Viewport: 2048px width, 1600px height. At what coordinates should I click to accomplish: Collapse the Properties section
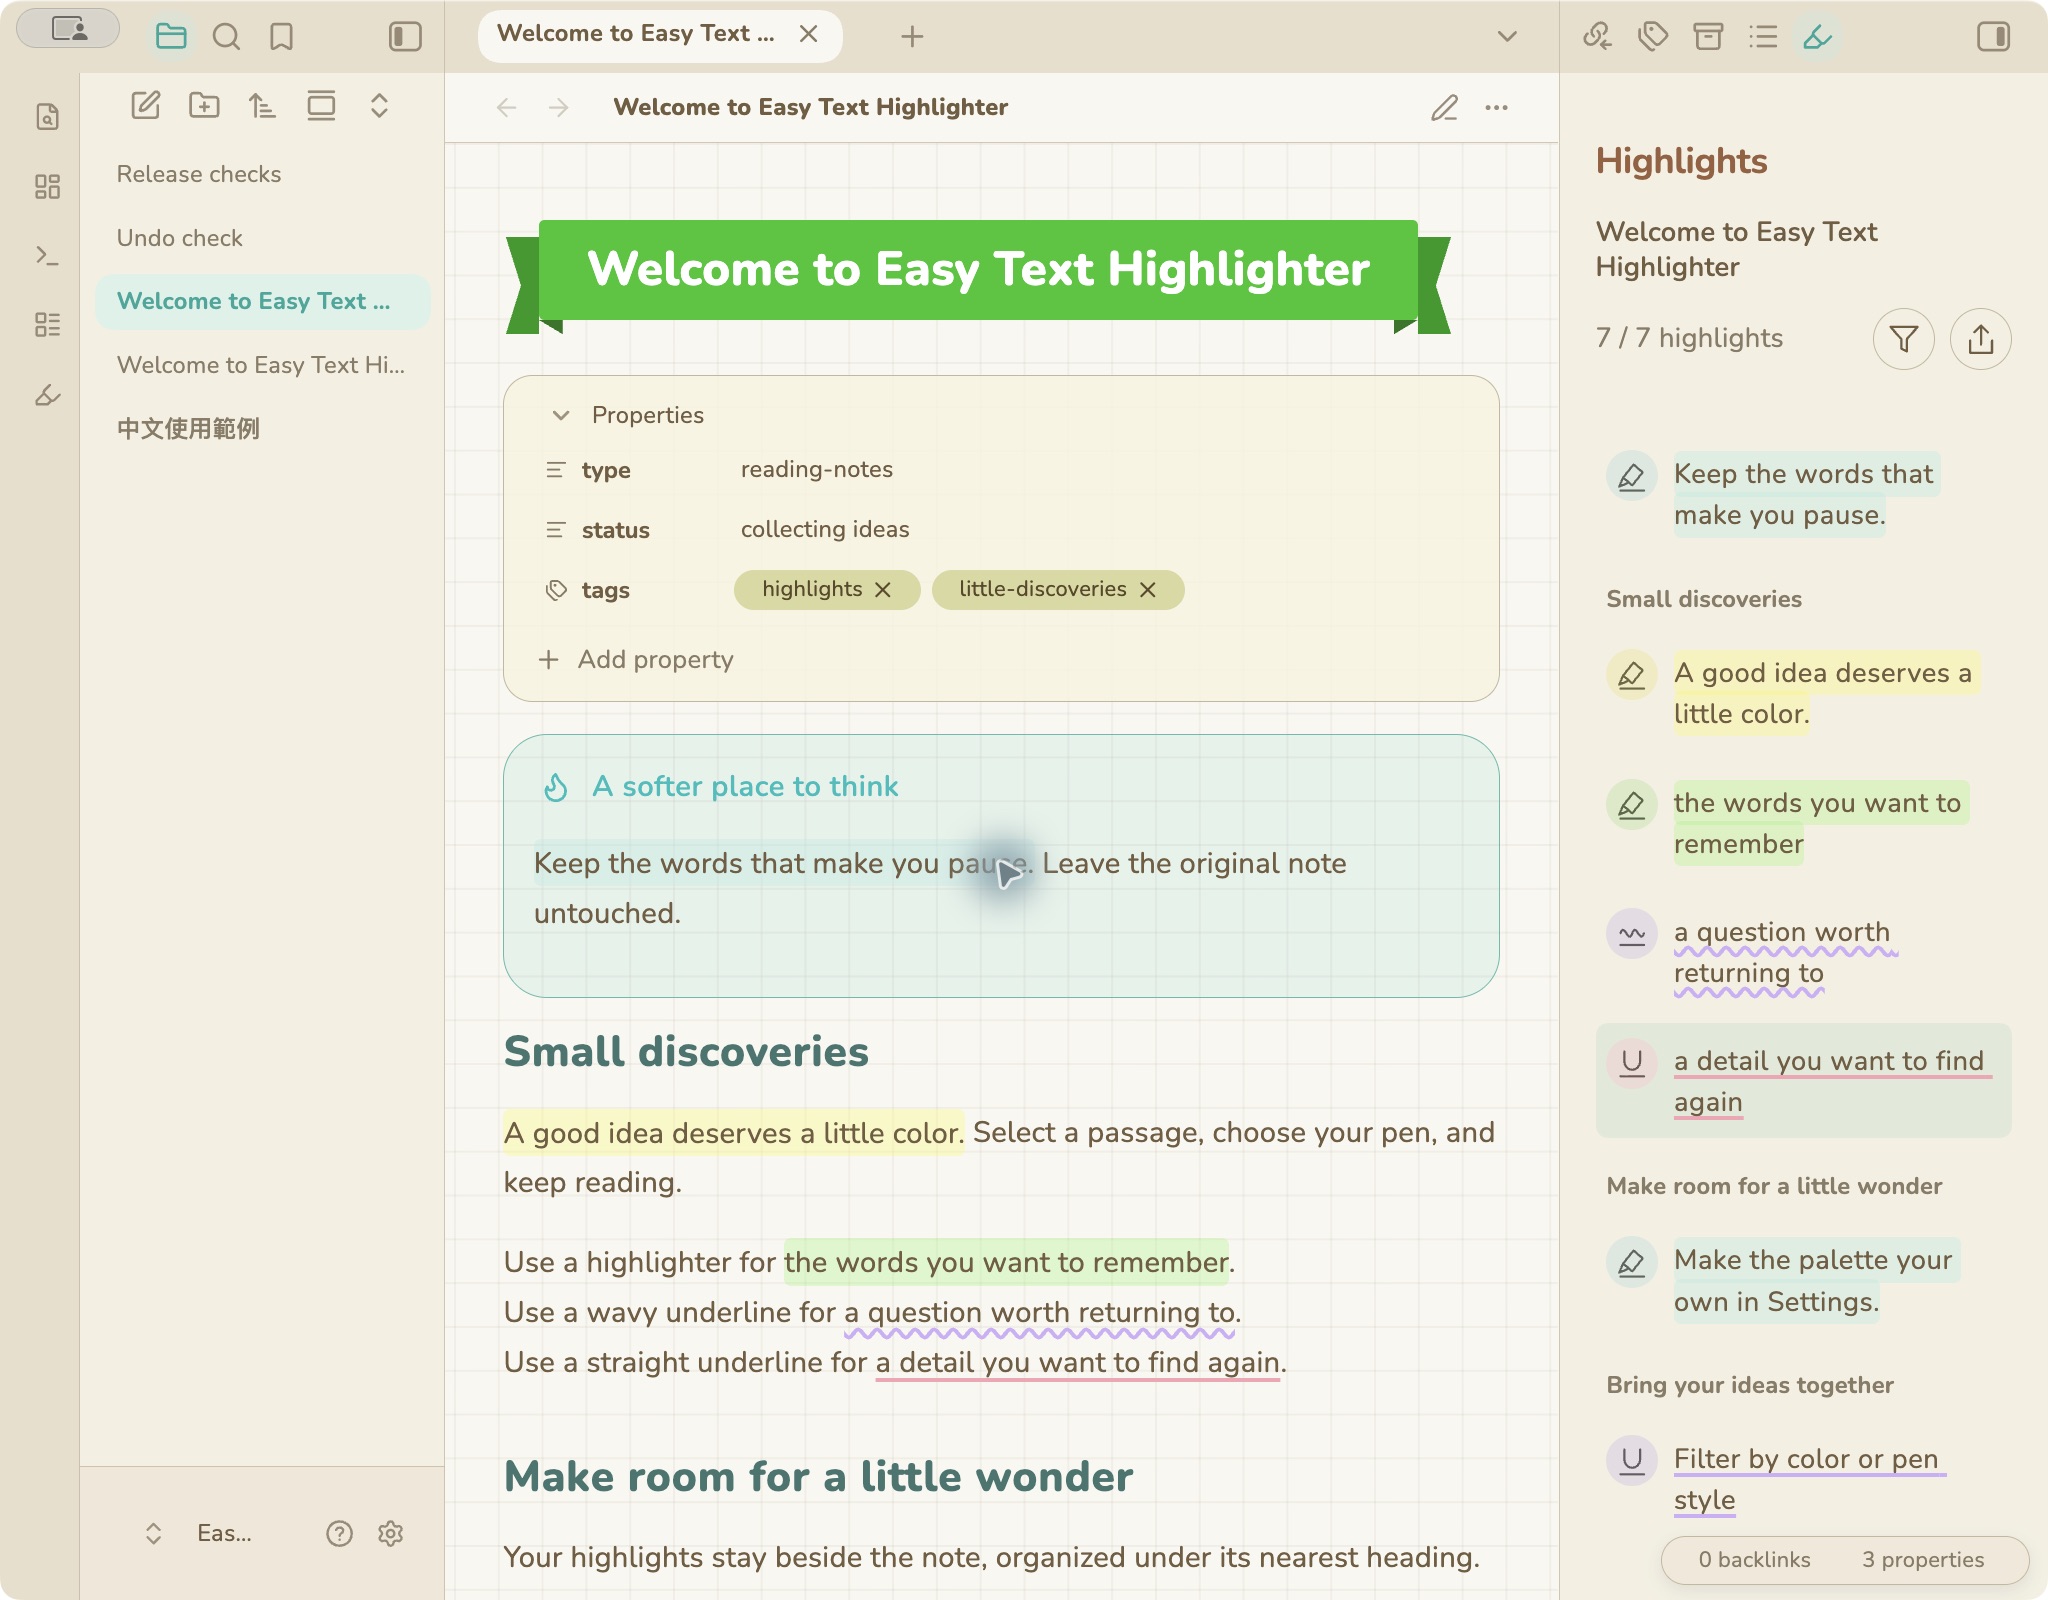561,415
